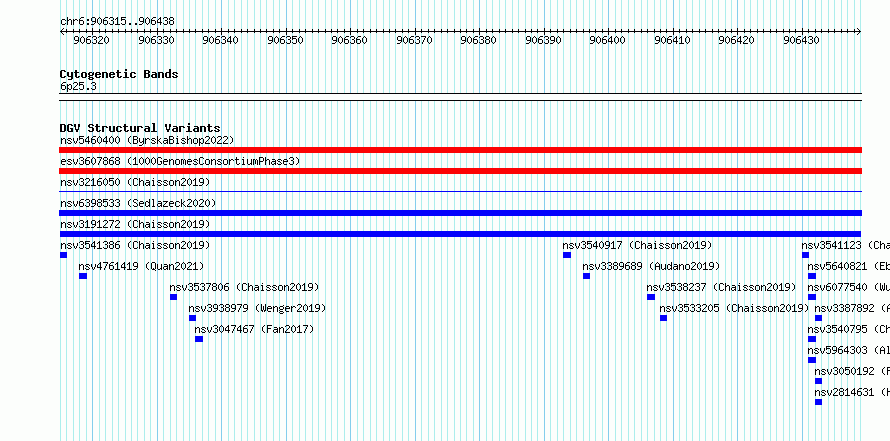This screenshot has width=890, height=441.
Task: Select the red bar under nsv5460400
Action: 460,150
